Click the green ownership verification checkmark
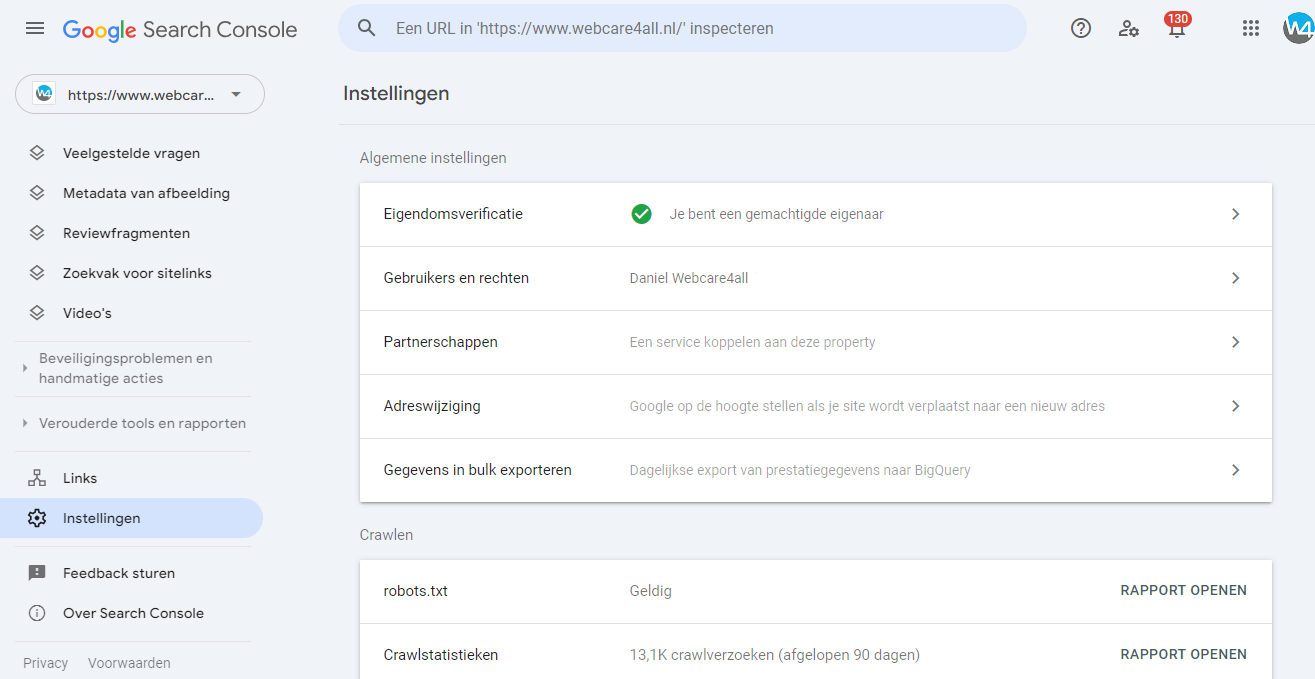Image resolution: width=1315 pixels, height=679 pixels. pos(641,214)
